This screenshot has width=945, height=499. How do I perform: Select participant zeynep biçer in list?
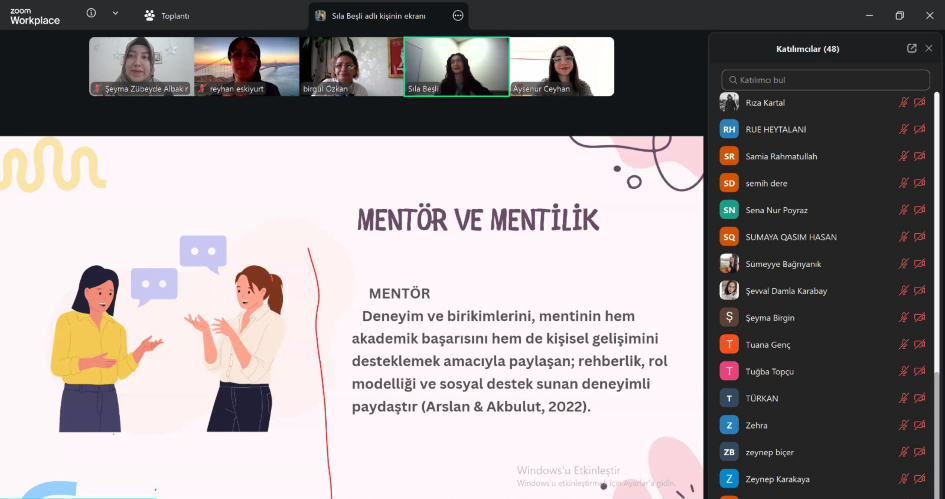point(823,452)
